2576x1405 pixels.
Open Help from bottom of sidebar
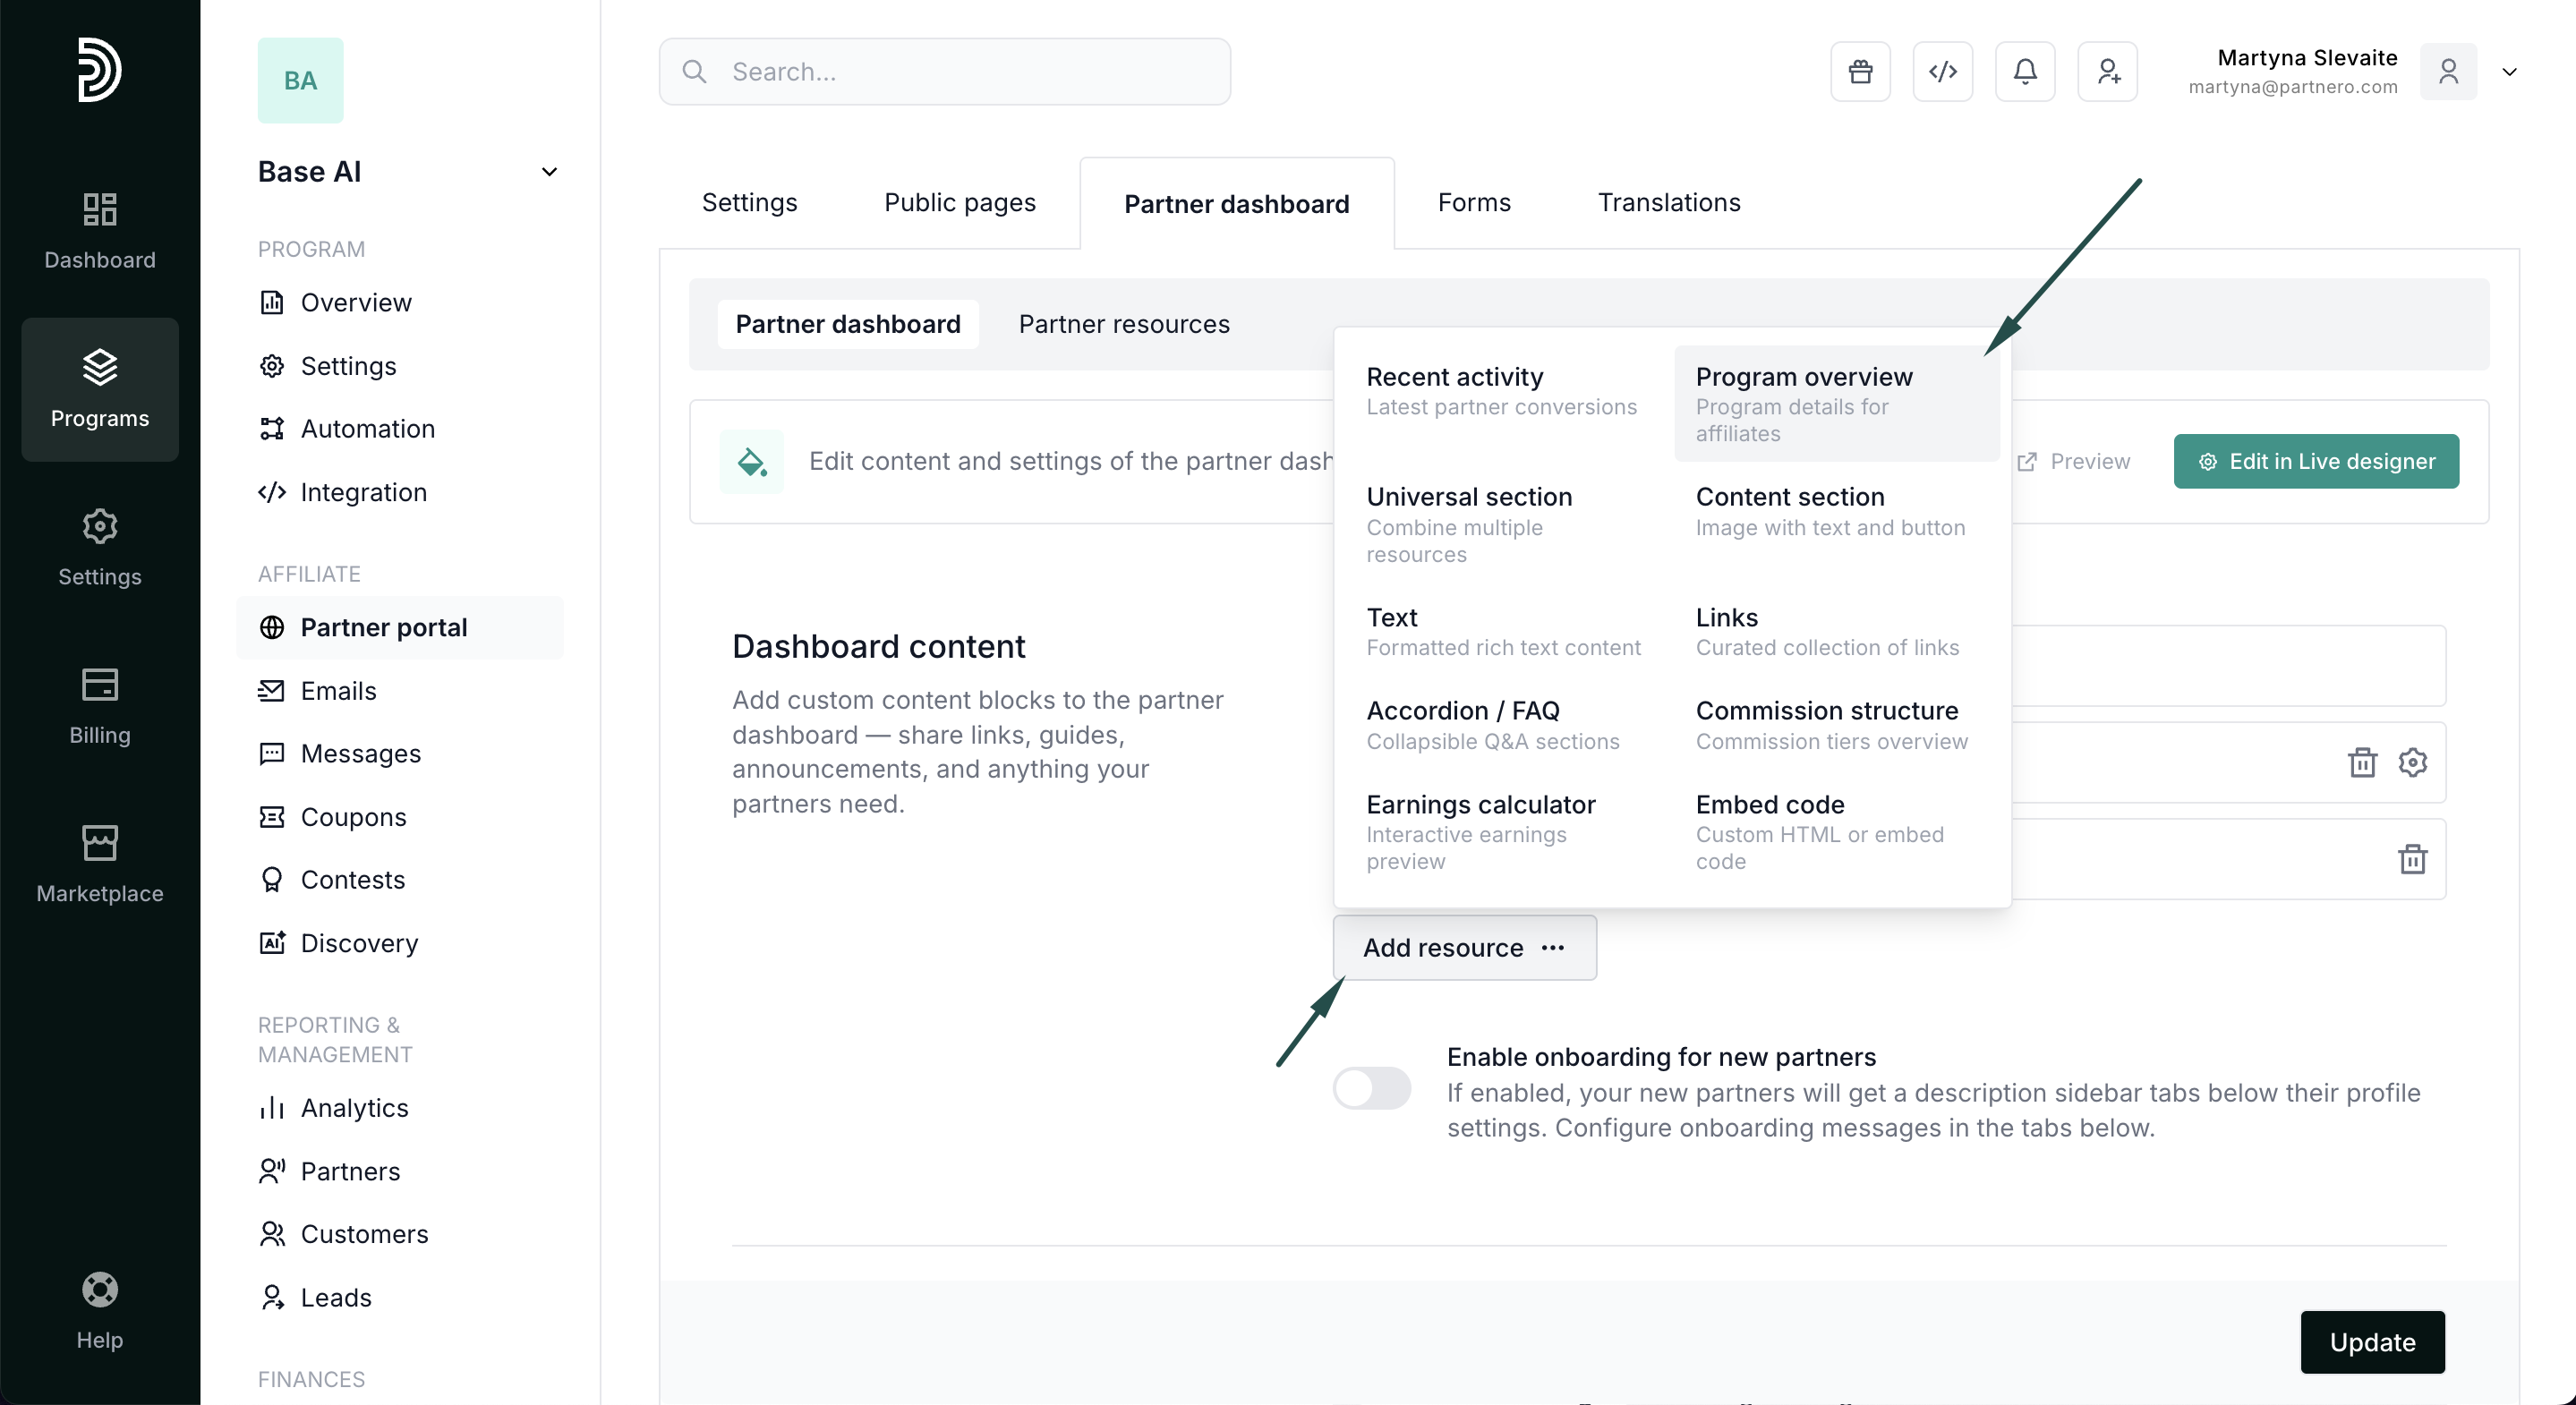[99, 1310]
